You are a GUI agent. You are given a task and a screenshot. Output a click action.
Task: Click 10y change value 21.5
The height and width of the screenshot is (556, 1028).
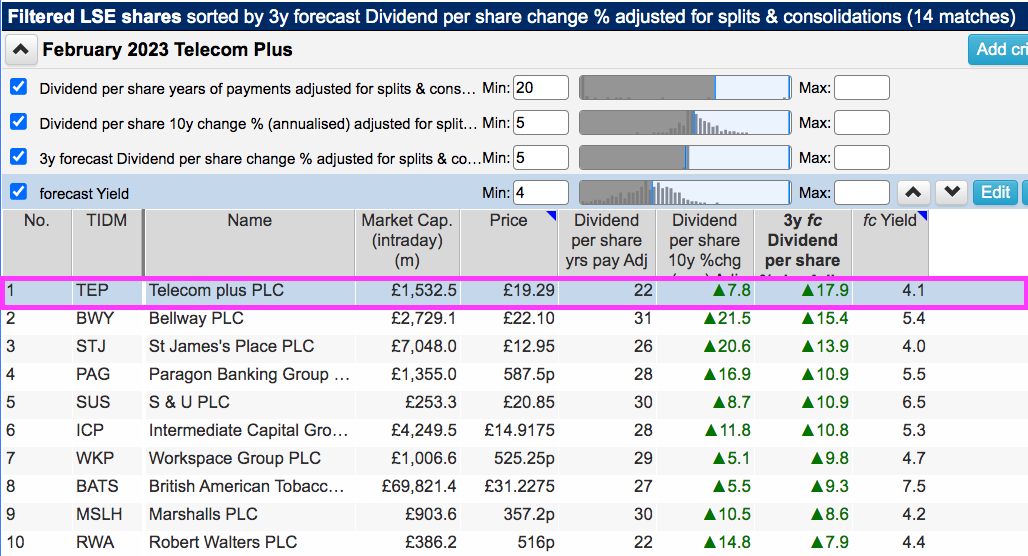(726, 319)
